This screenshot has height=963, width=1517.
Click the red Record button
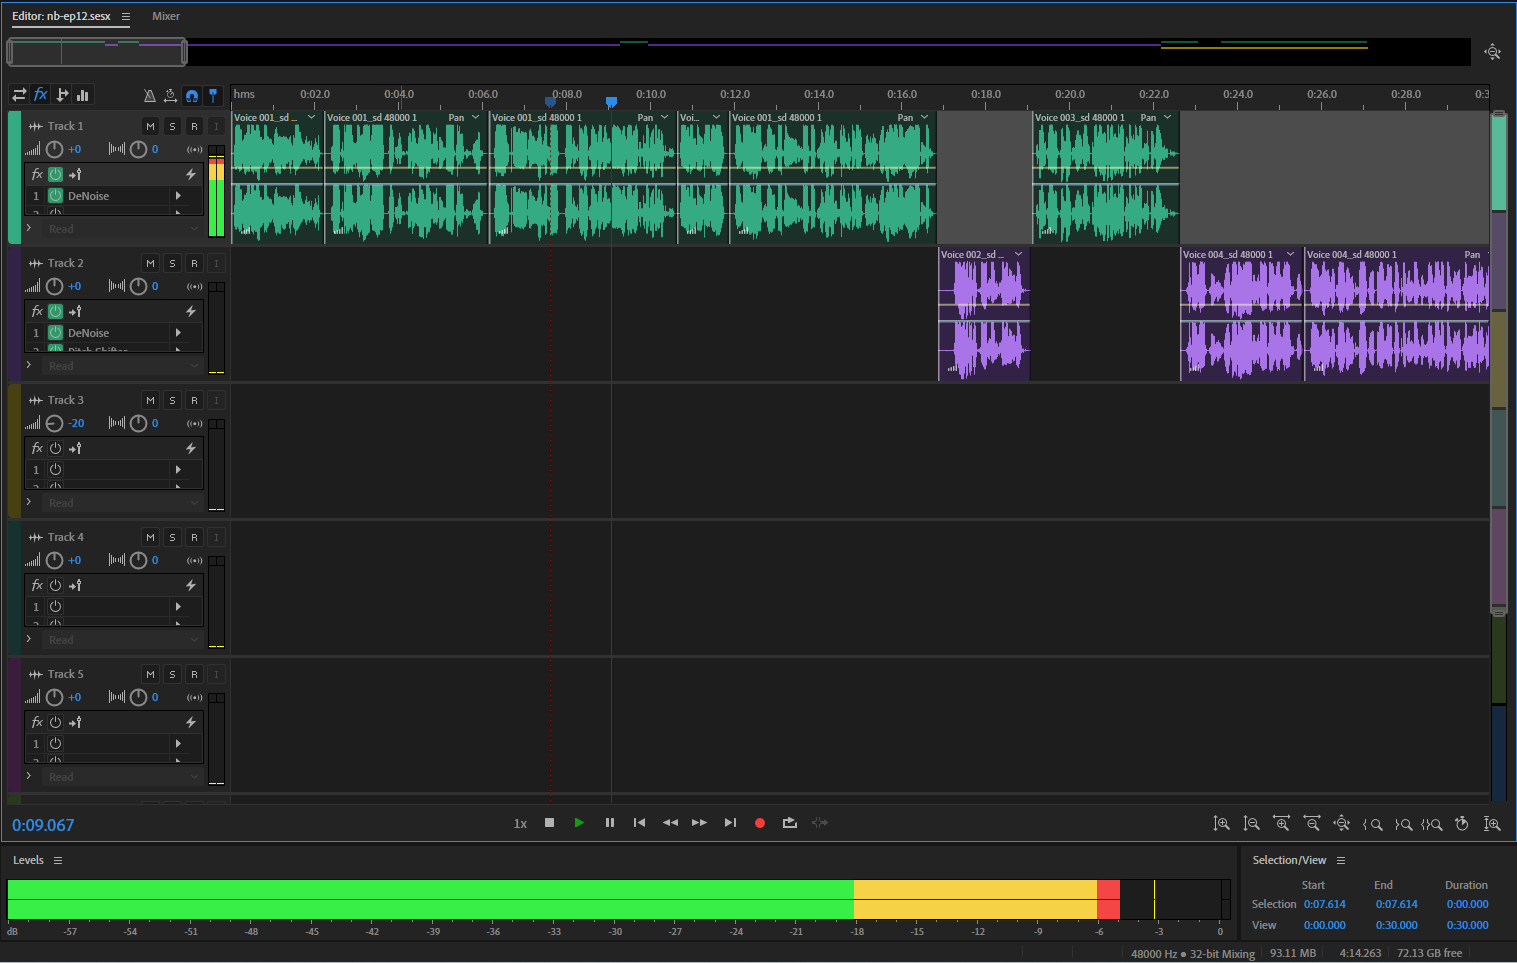[x=760, y=823]
